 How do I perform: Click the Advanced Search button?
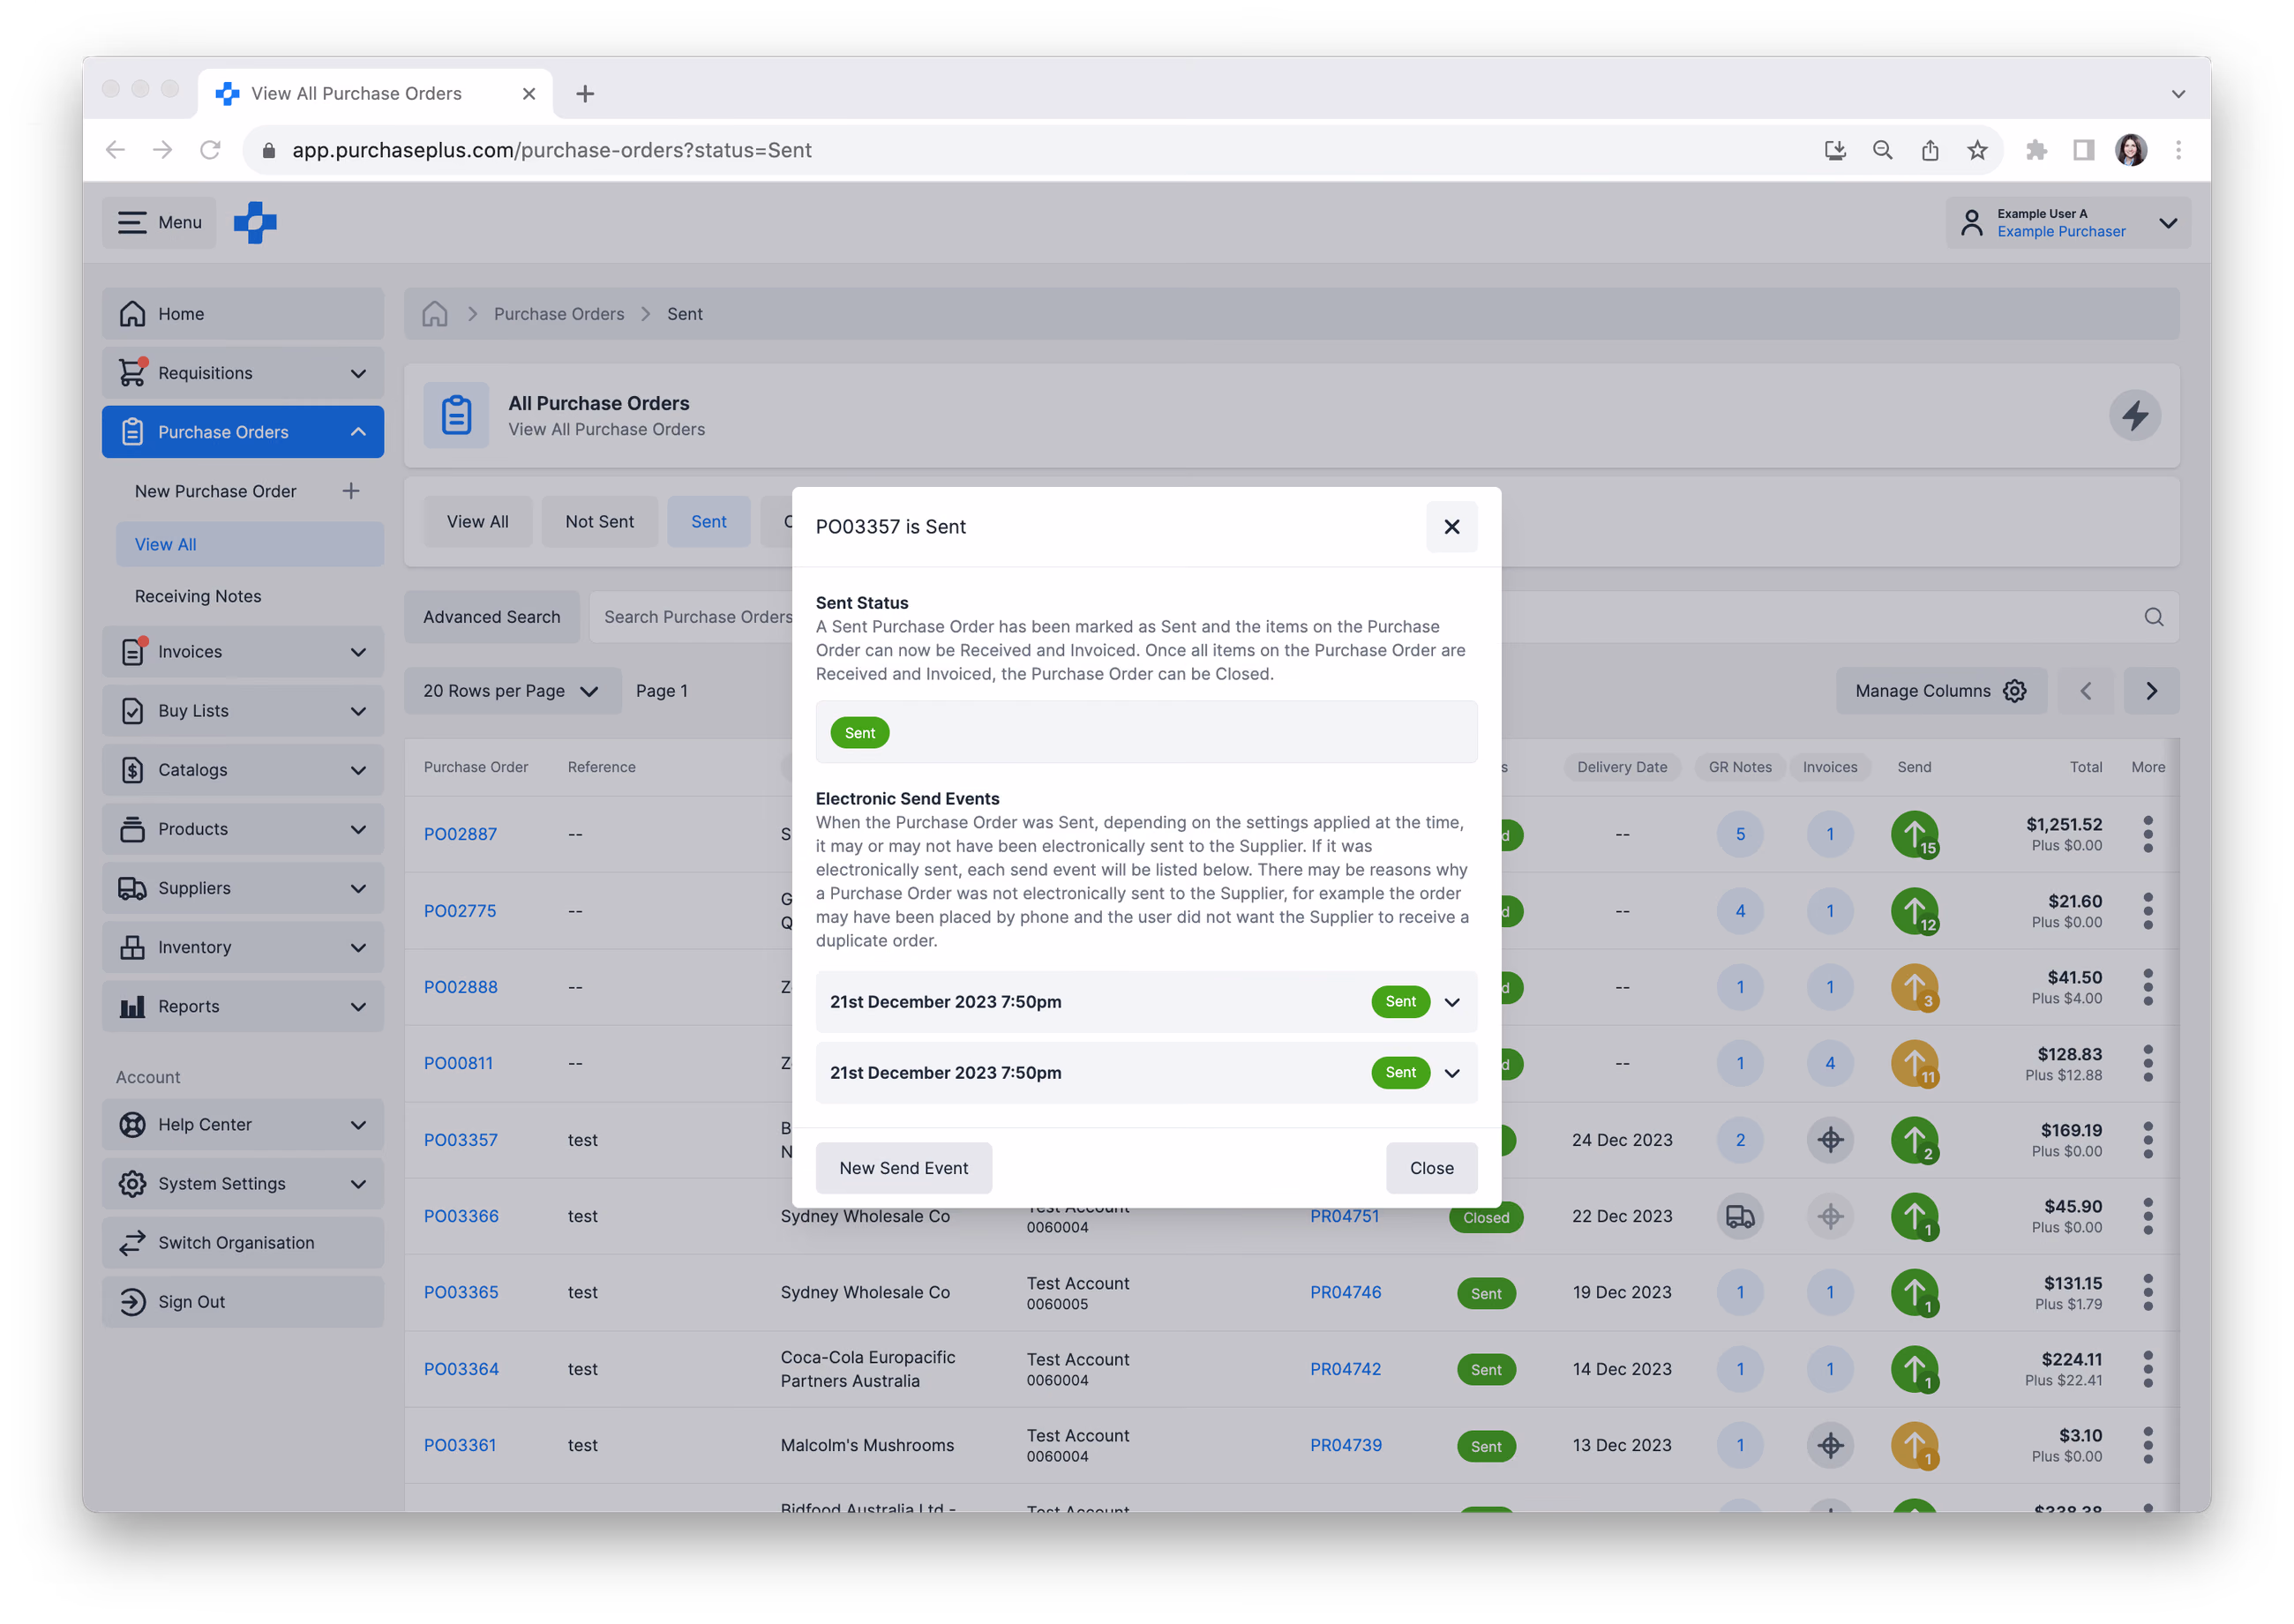[491, 617]
